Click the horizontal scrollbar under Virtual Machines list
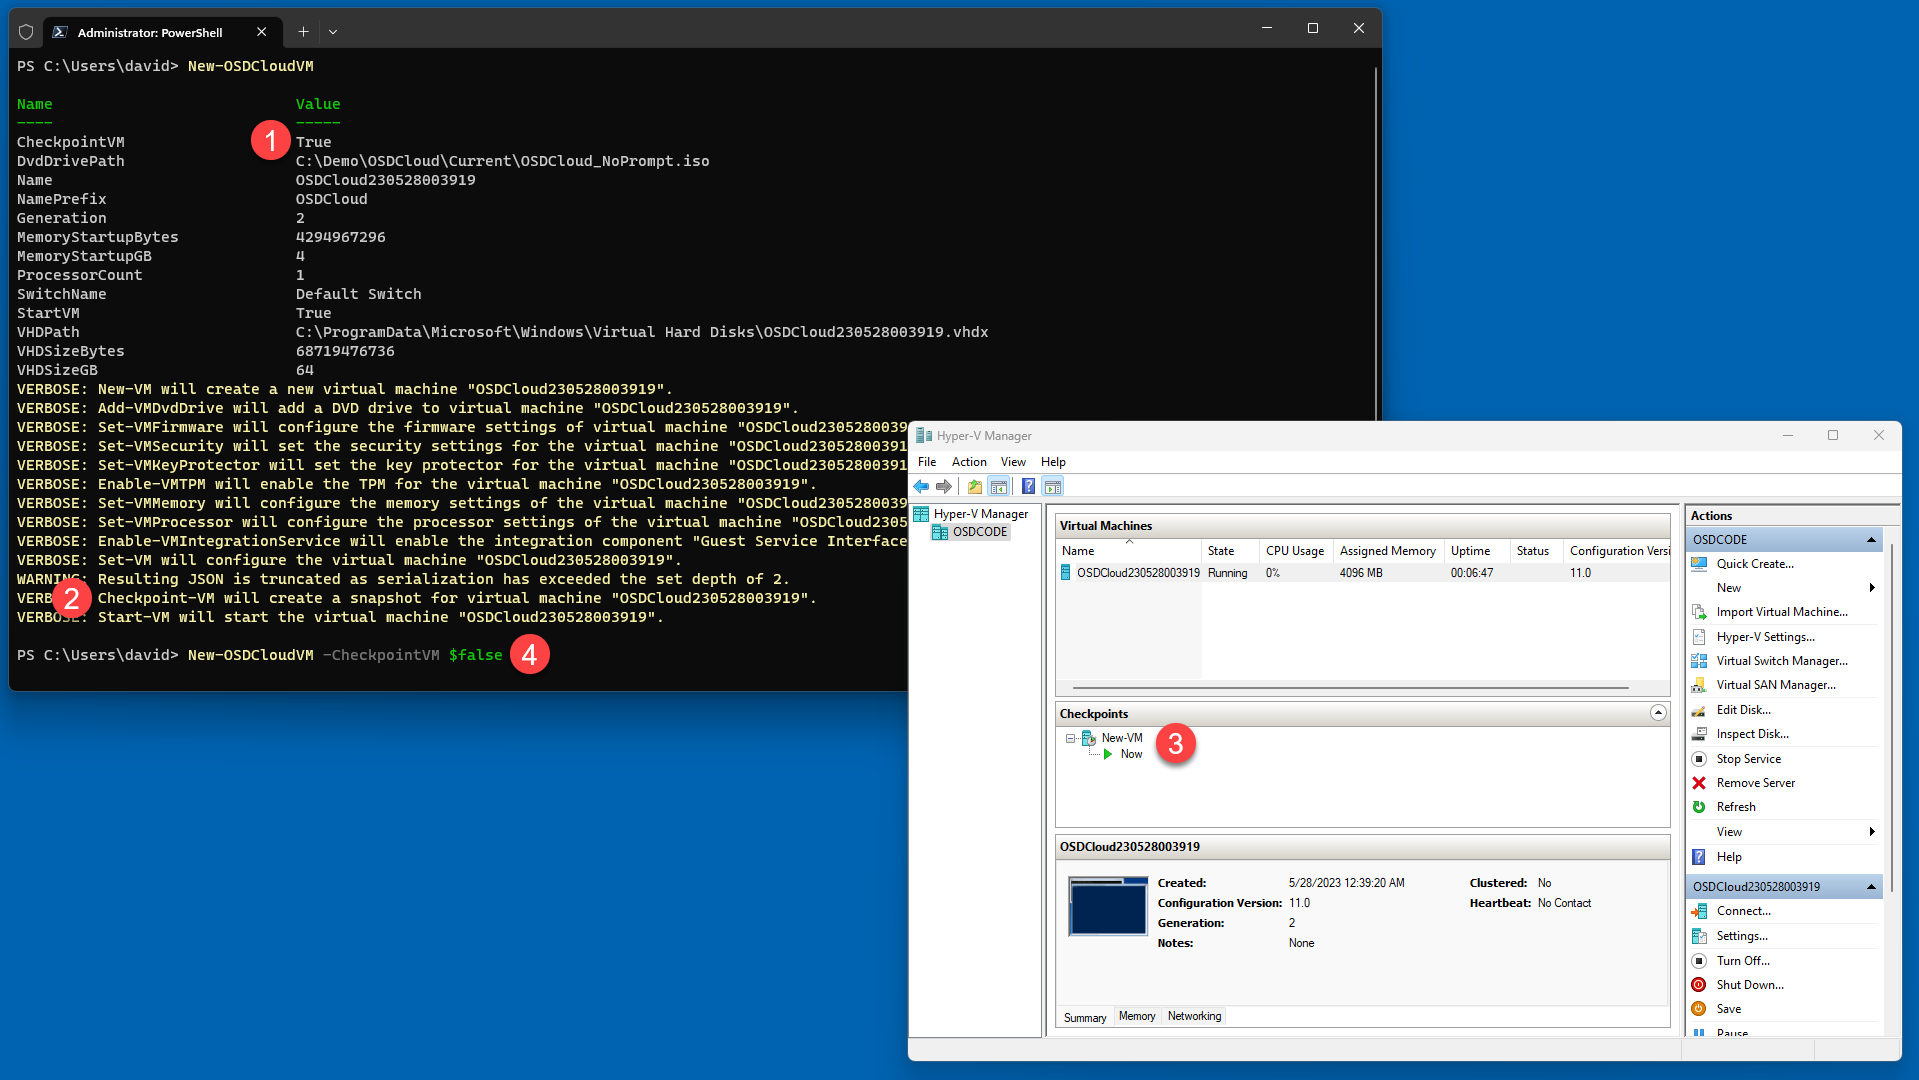The image size is (1919, 1080). coord(1350,688)
